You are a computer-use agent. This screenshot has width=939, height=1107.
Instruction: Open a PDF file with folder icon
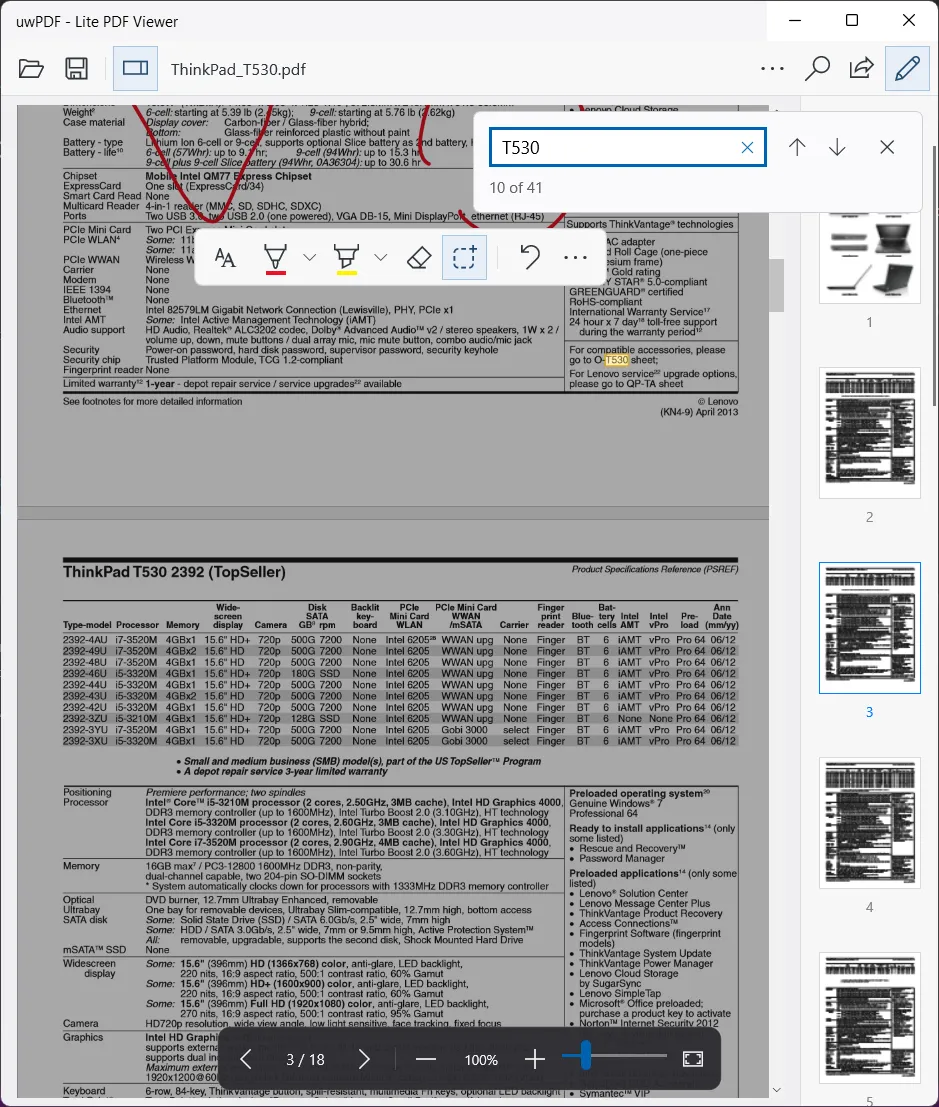31,68
